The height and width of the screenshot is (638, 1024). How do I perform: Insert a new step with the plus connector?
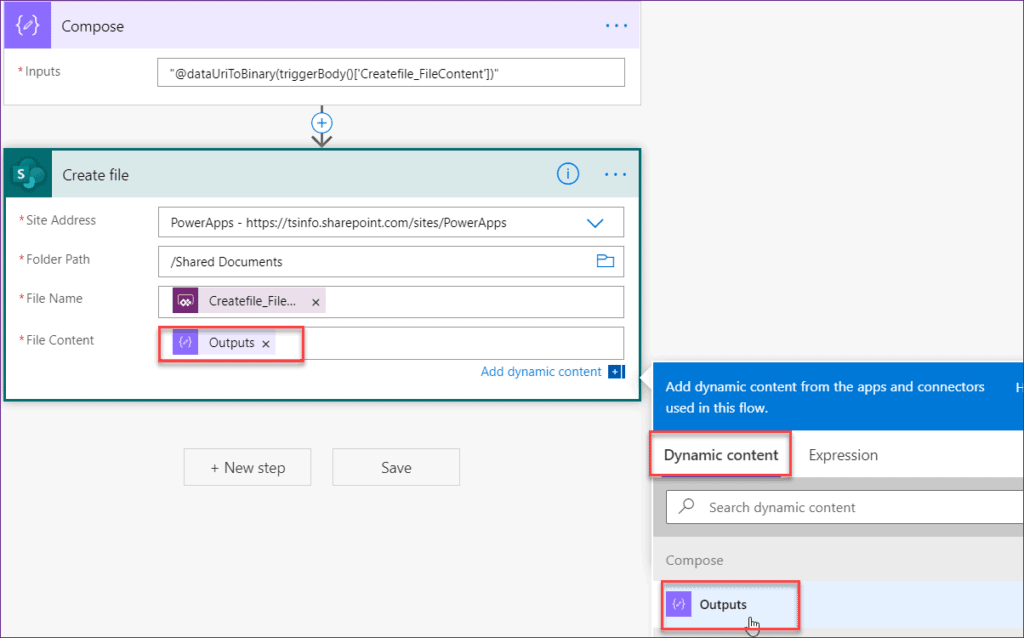321,123
